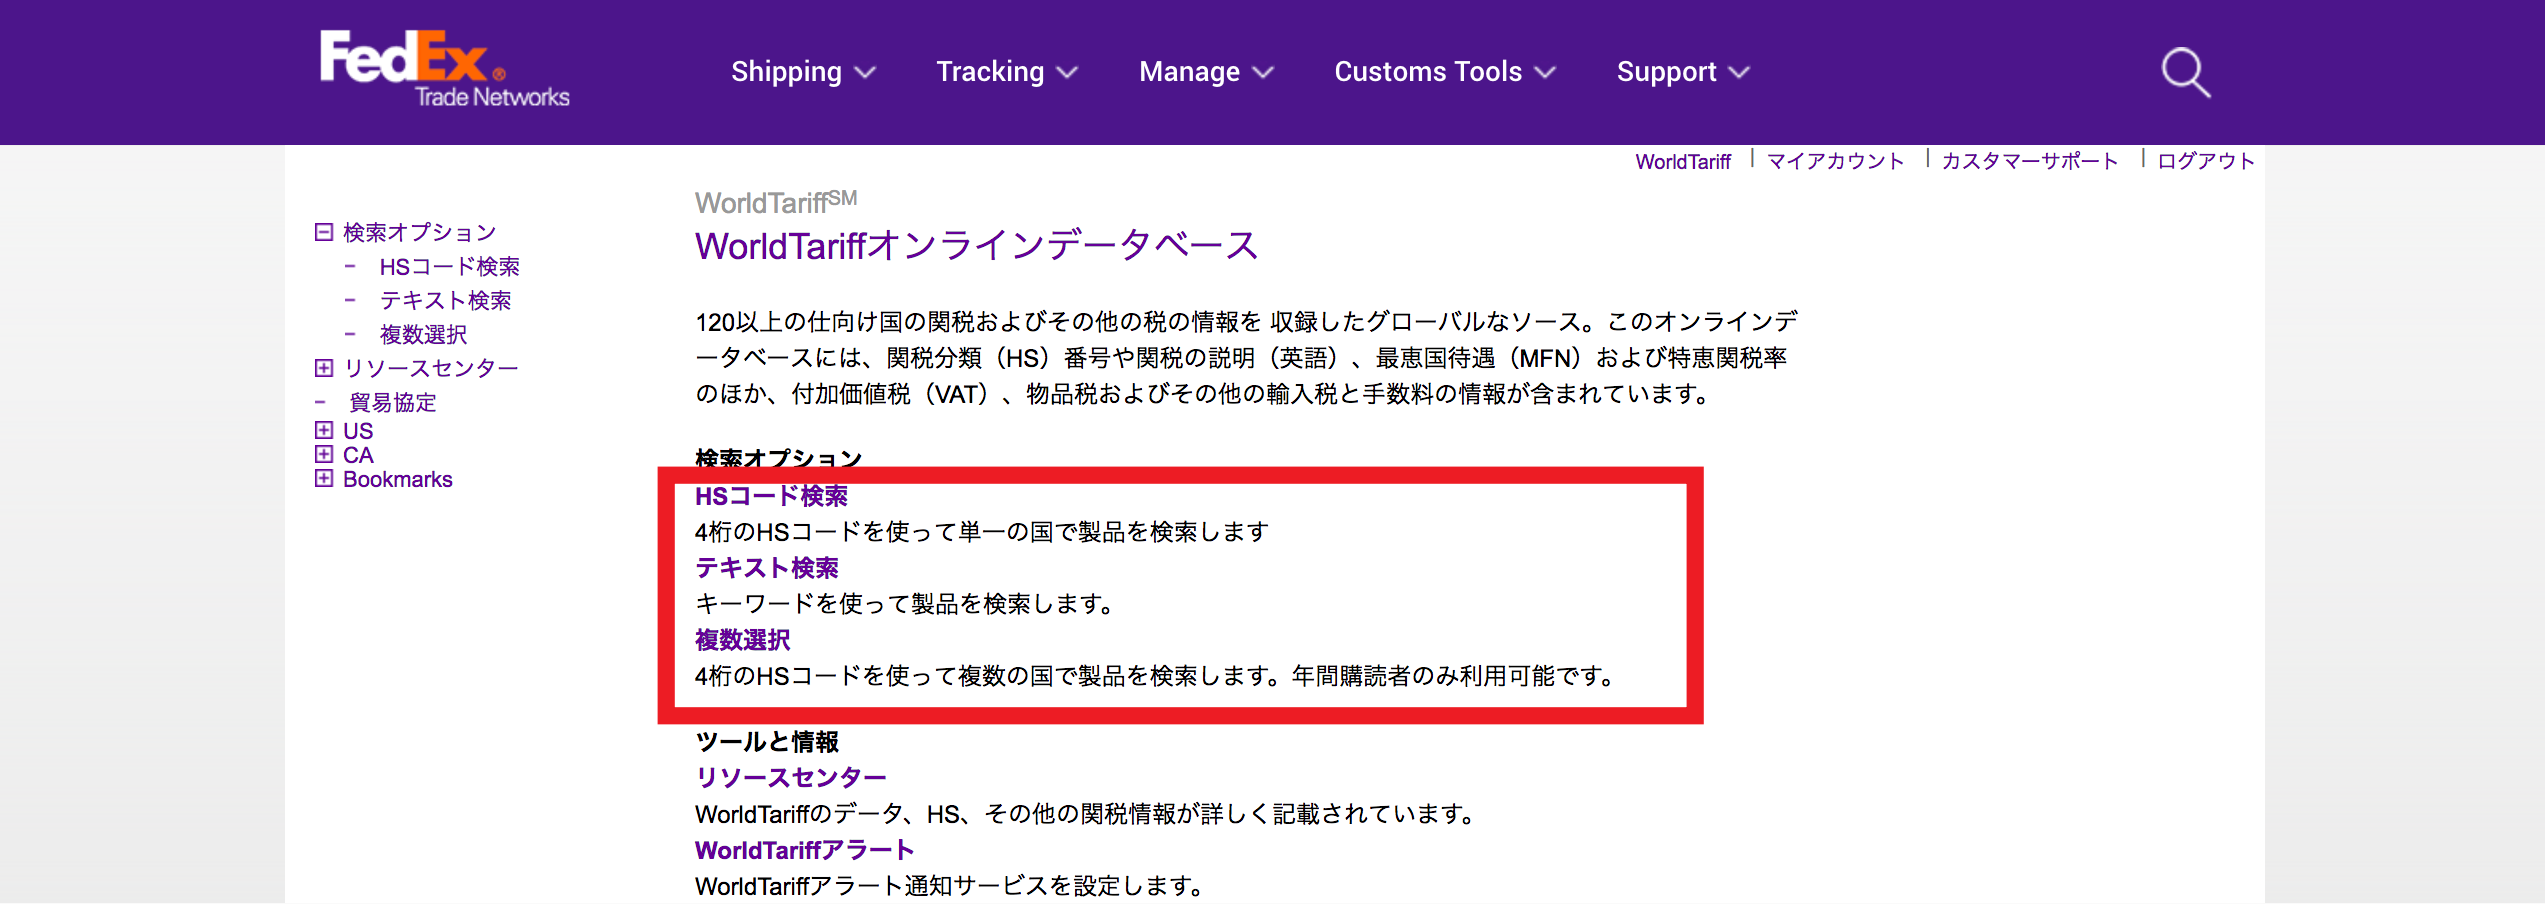The image size is (2545, 904).
Task: Click the 検索オプション sidebar label
Action: coord(420,233)
